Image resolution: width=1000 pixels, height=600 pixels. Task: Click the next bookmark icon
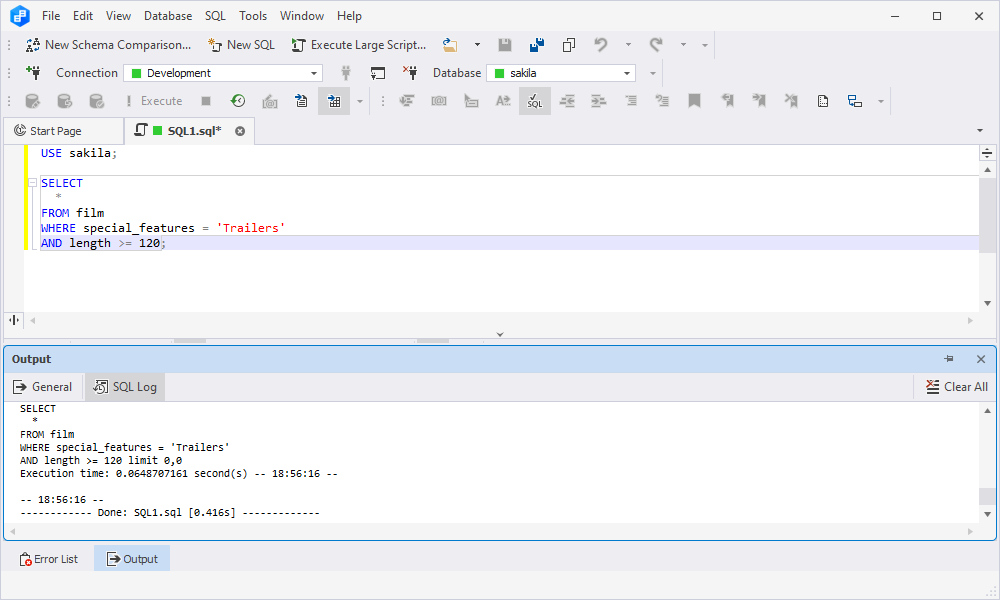pyautogui.click(x=759, y=101)
